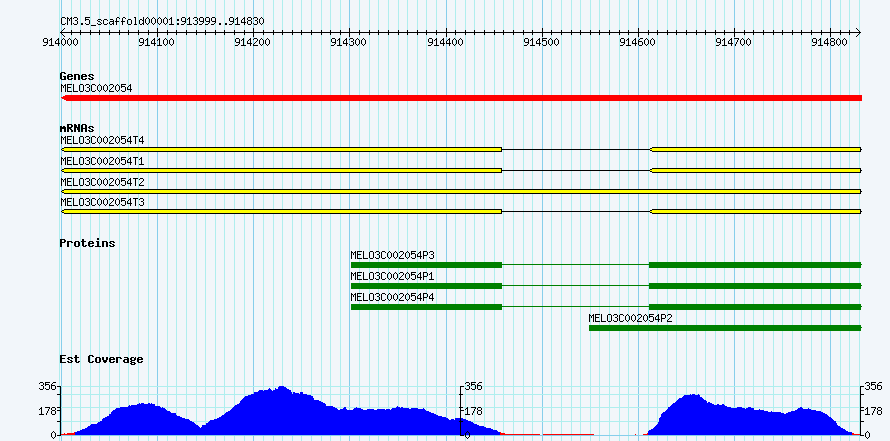Select the MELO3C002054T4 transcript label

(102, 140)
